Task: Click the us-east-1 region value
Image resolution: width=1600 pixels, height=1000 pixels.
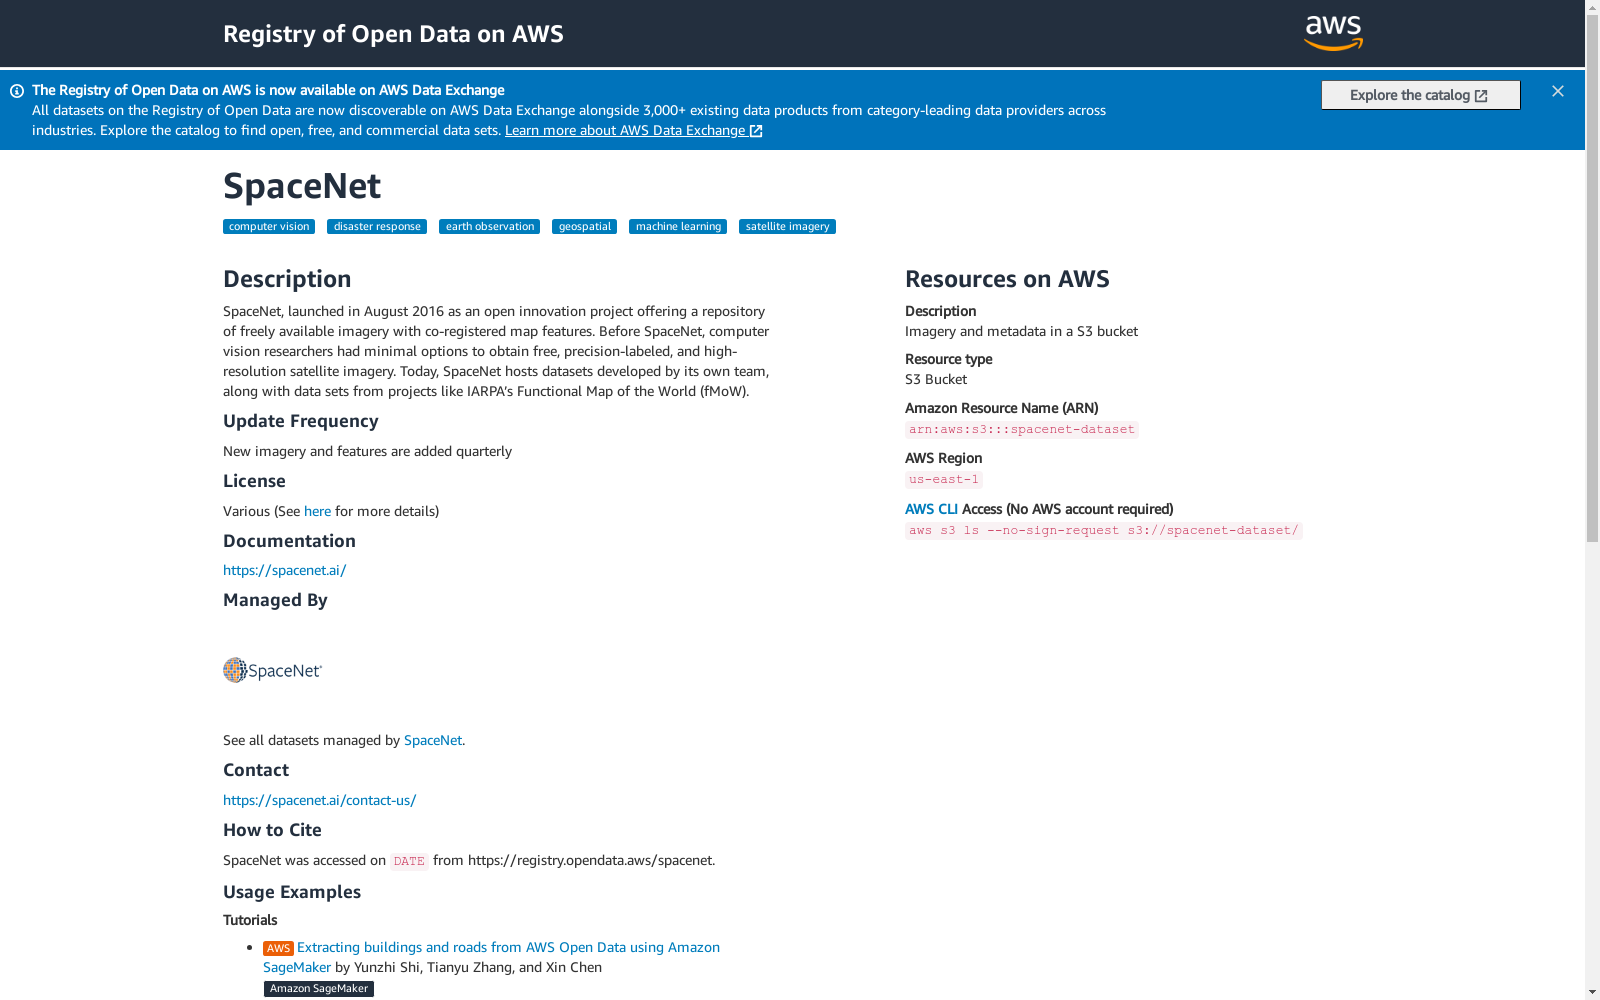Action: 944,480
